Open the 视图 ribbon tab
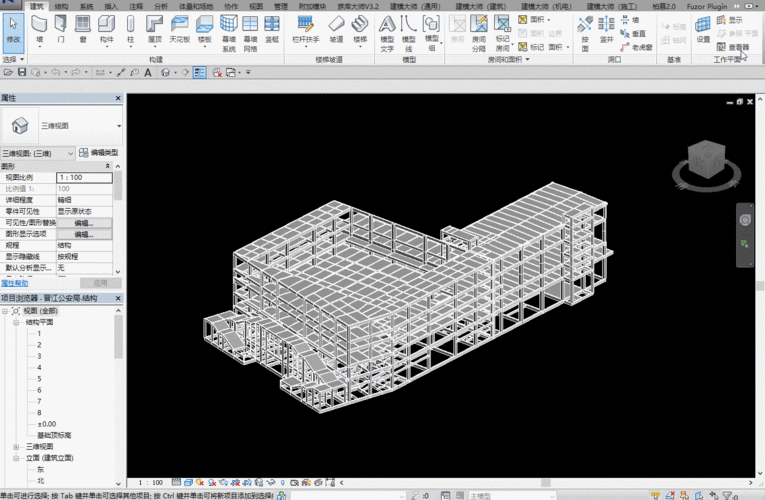The image size is (765, 500). 256,6
